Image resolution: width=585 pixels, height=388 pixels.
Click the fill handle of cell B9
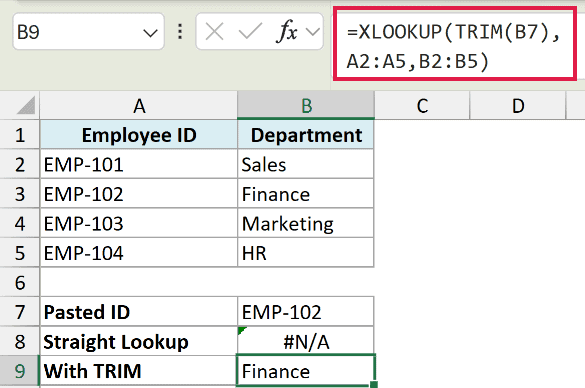coord(374,384)
